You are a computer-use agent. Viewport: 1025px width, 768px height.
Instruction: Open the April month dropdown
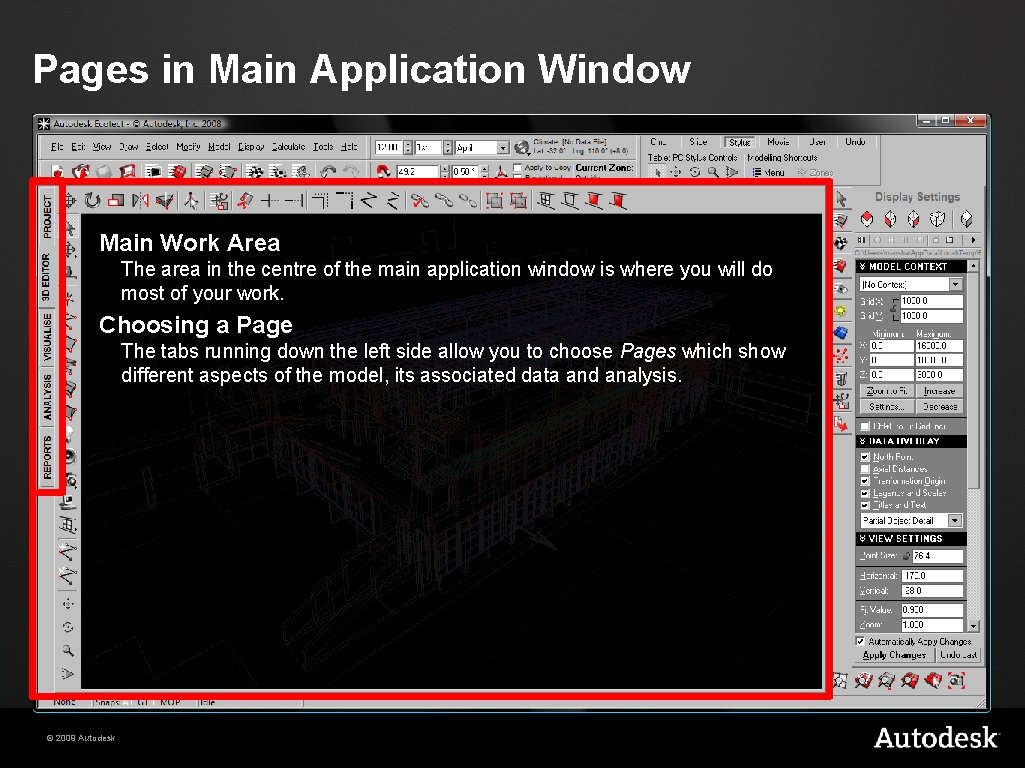point(505,146)
